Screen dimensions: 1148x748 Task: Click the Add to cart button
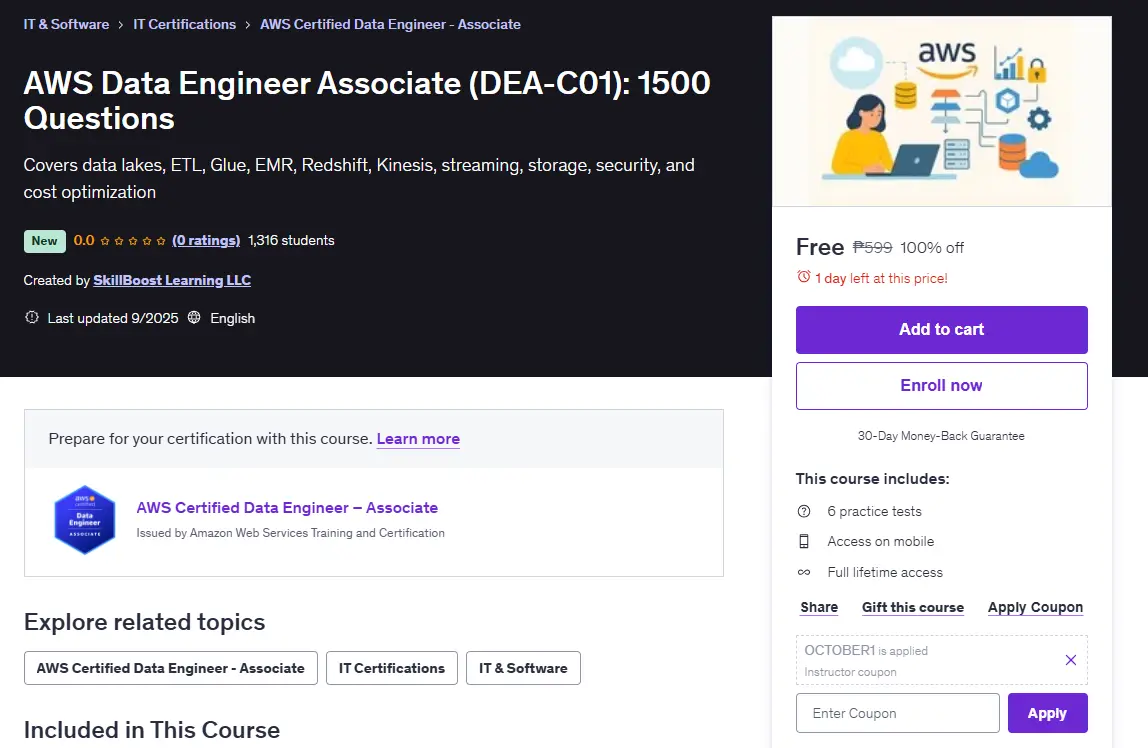click(x=942, y=329)
